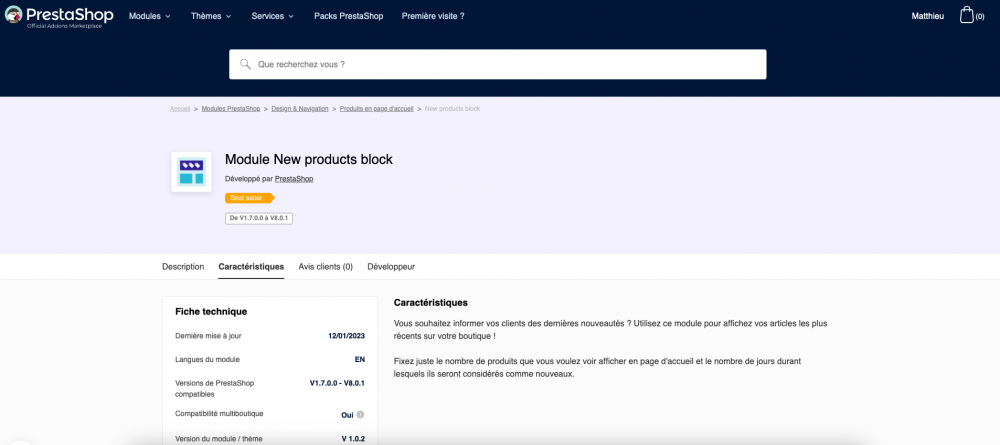Expand the Thèmes dropdown menu
Screen dimensions: 1000x445
tap(211, 16)
